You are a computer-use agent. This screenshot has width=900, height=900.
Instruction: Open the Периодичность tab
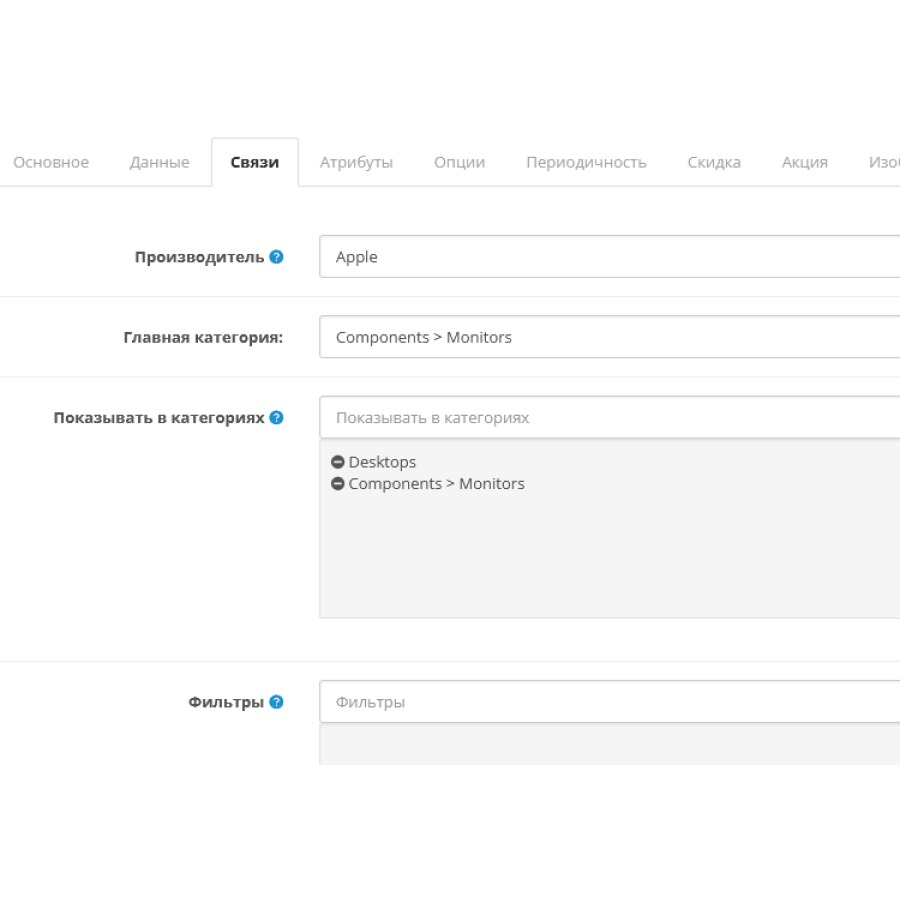pyautogui.click(x=586, y=162)
